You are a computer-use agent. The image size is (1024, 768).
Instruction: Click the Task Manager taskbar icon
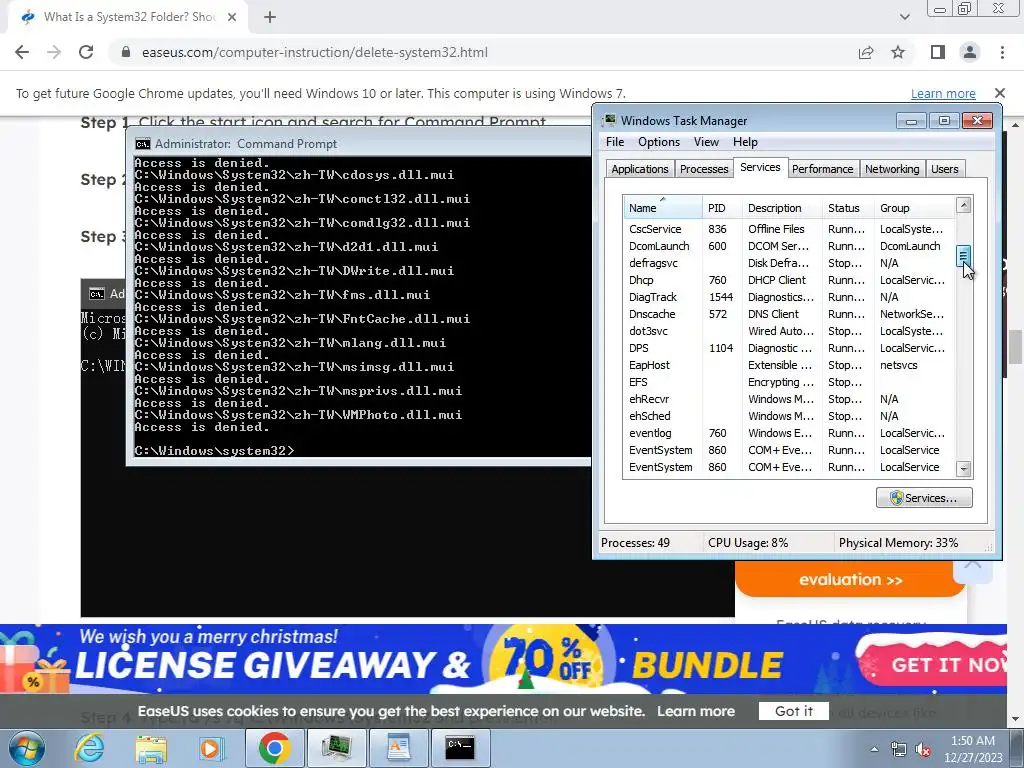pyautogui.click(x=336, y=748)
